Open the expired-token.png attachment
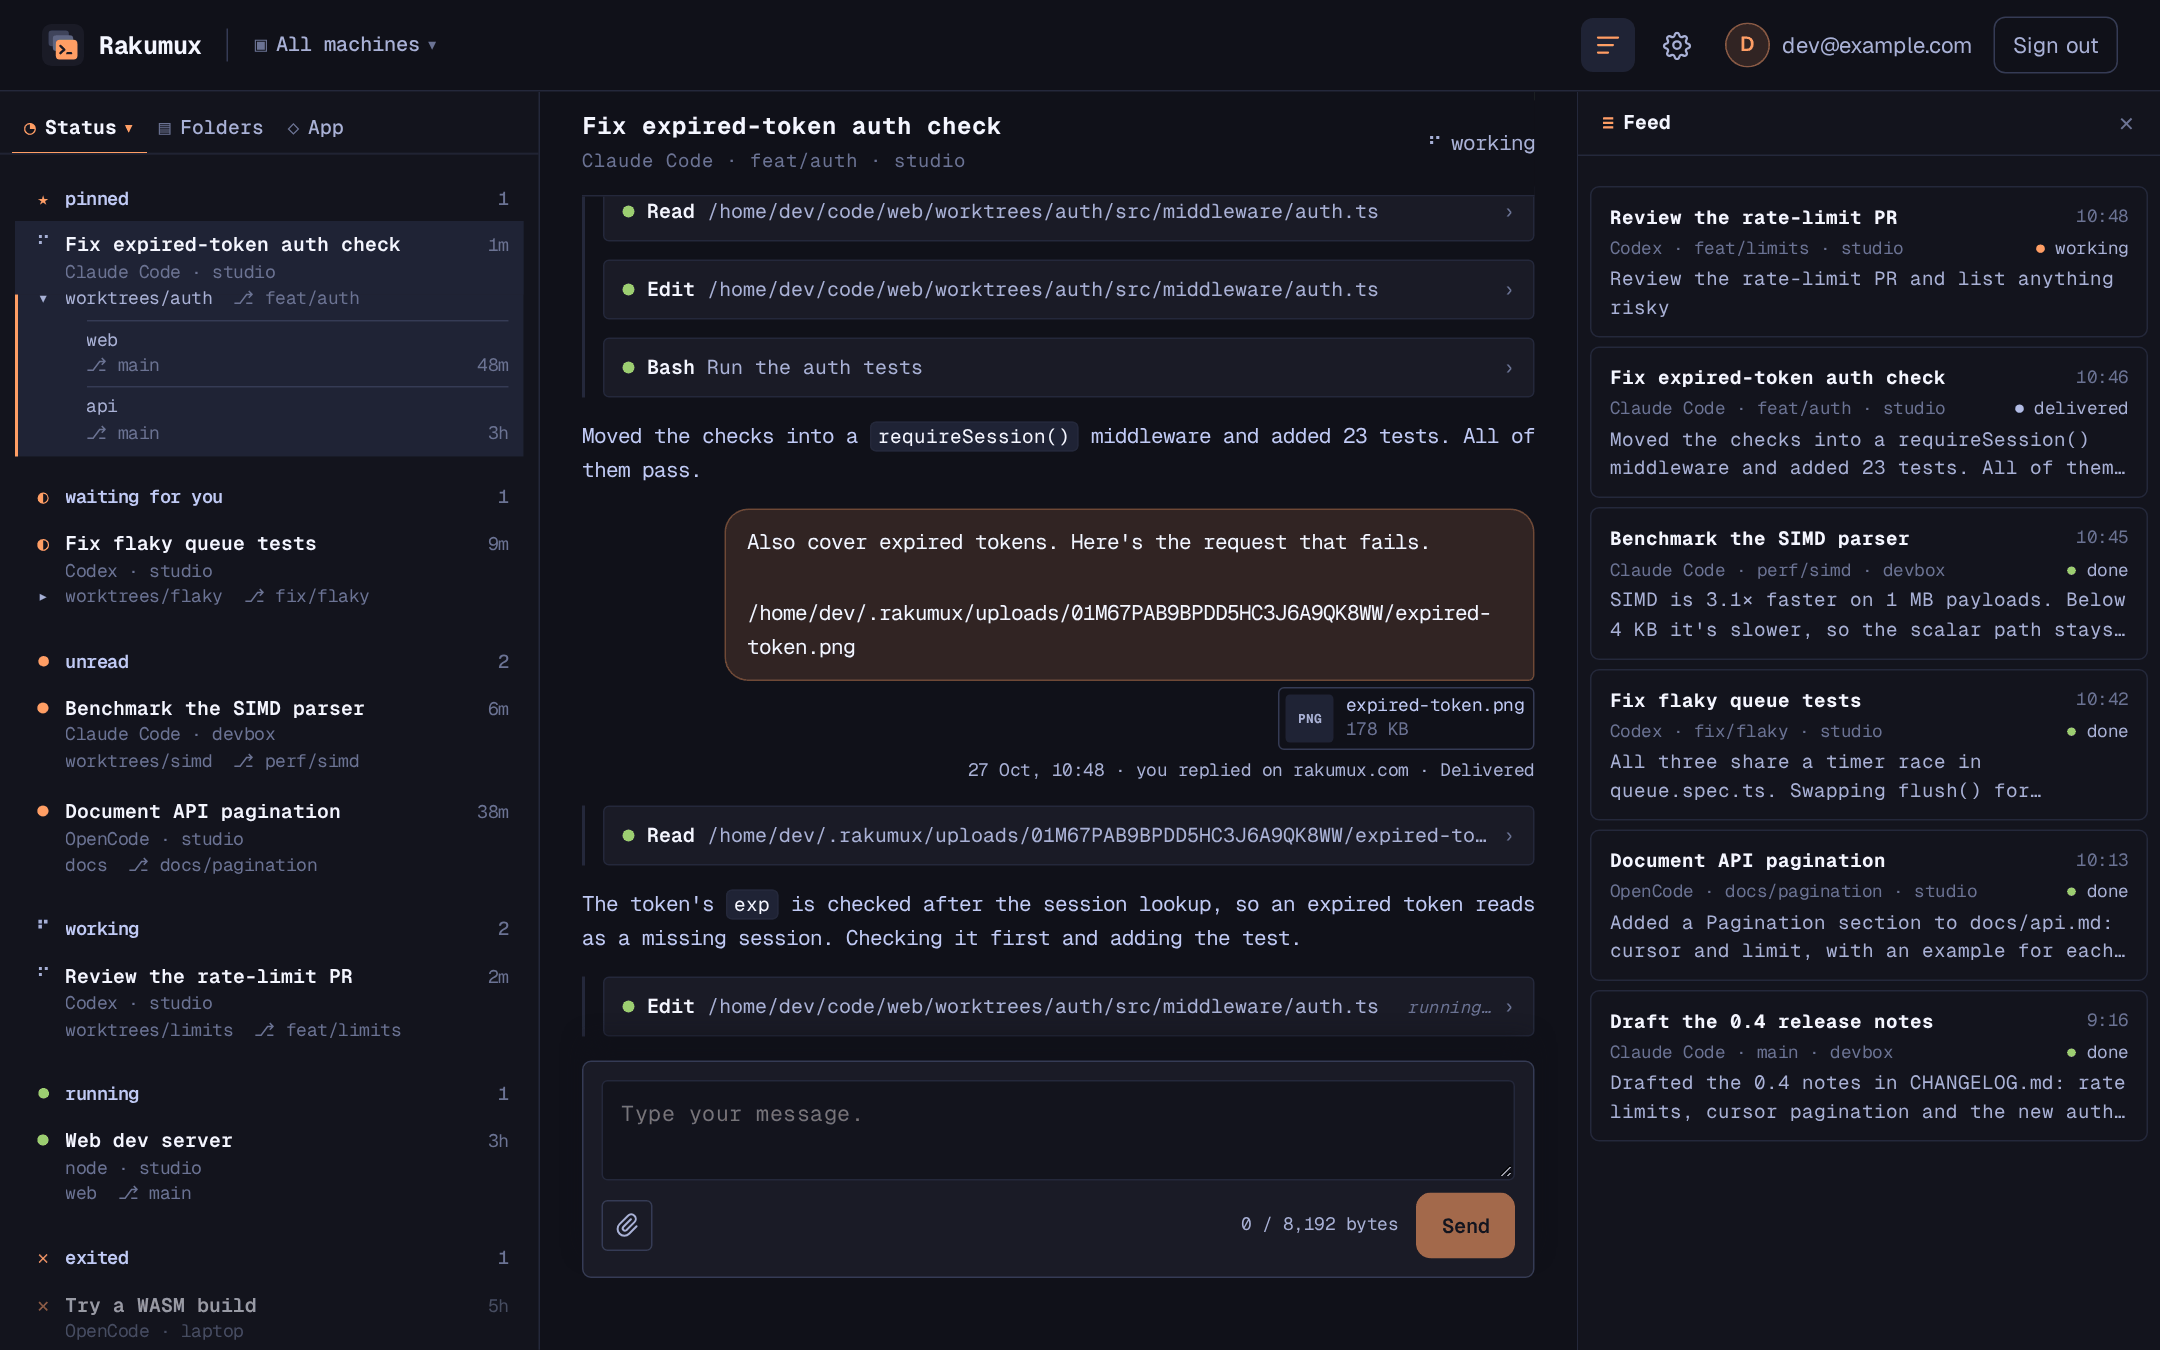This screenshot has width=2160, height=1350. click(x=1406, y=718)
